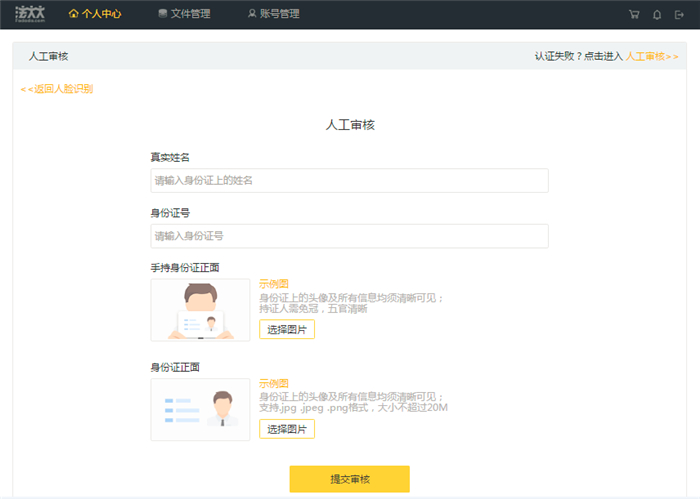Image resolution: width=700 pixels, height=499 pixels.
Task: Focus the 真实姓名 input field
Action: [349, 180]
